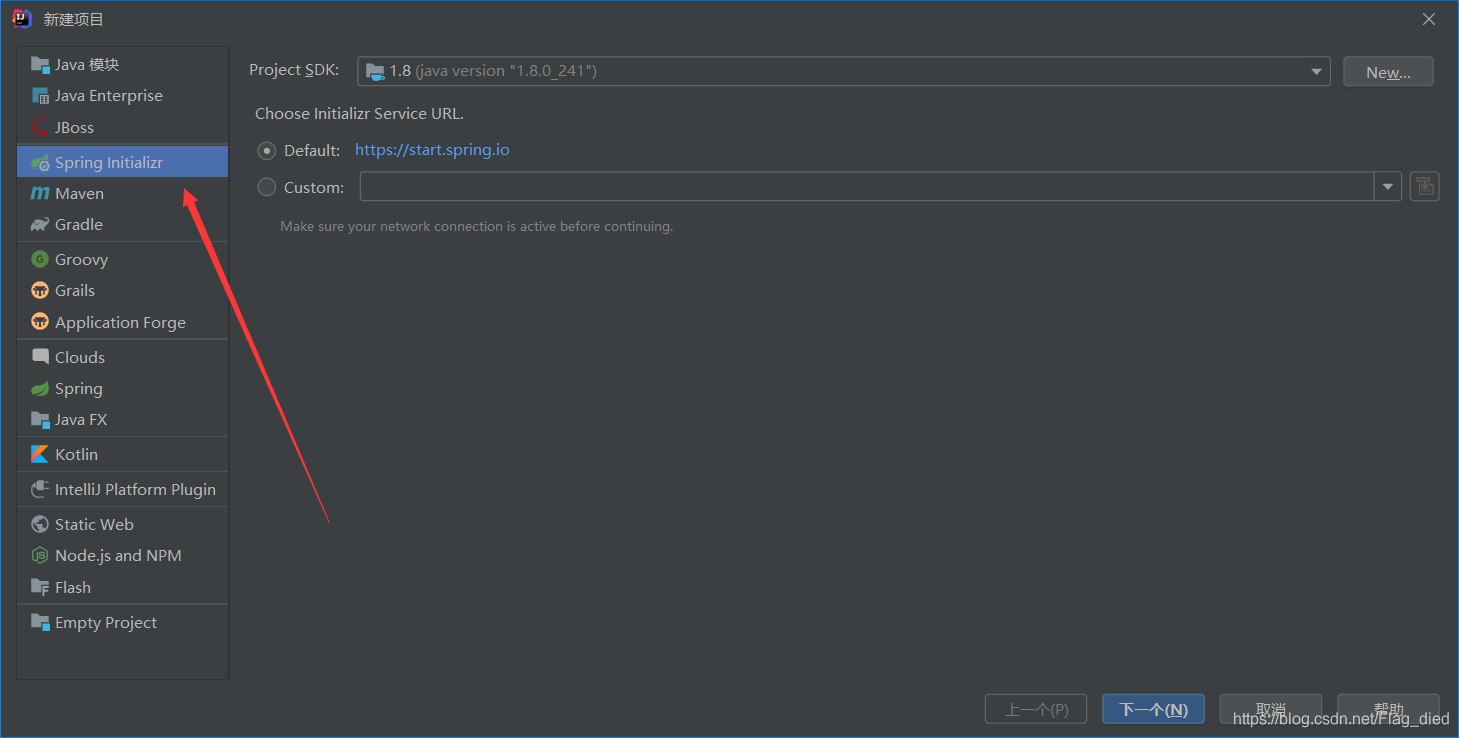
Task: Click the Kotlin logo icon
Action: [x=40, y=454]
